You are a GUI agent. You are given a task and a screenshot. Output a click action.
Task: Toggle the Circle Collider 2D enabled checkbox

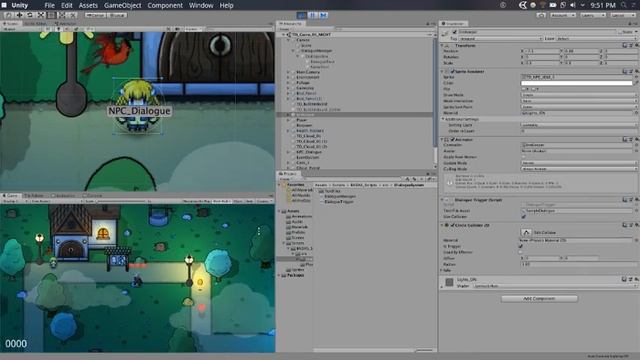click(452, 225)
